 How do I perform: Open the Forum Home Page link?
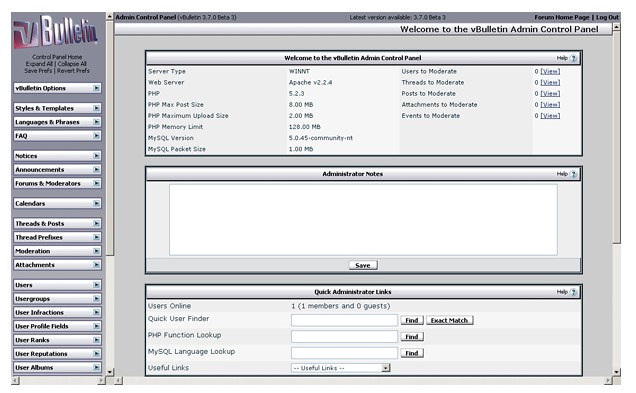(562, 17)
